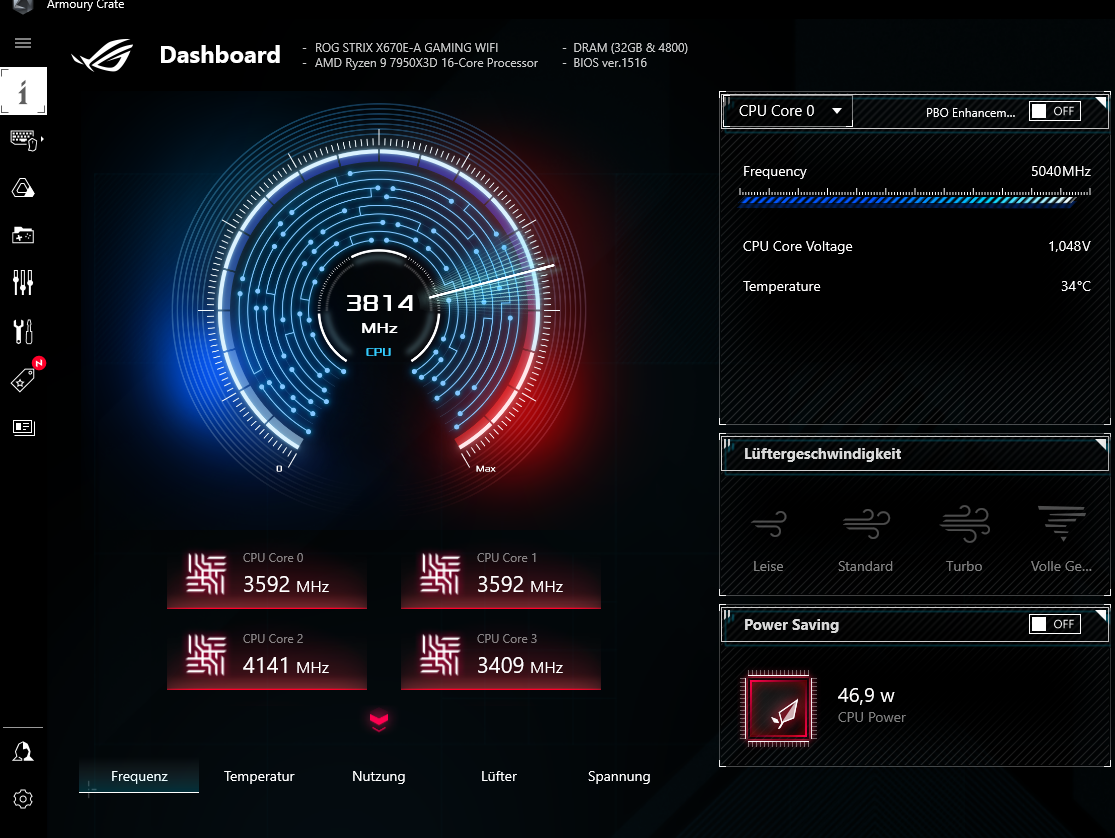The height and width of the screenshot is (838, 1115).
Task: Switch to the Lüfter tab
Action: pos(498,776)
